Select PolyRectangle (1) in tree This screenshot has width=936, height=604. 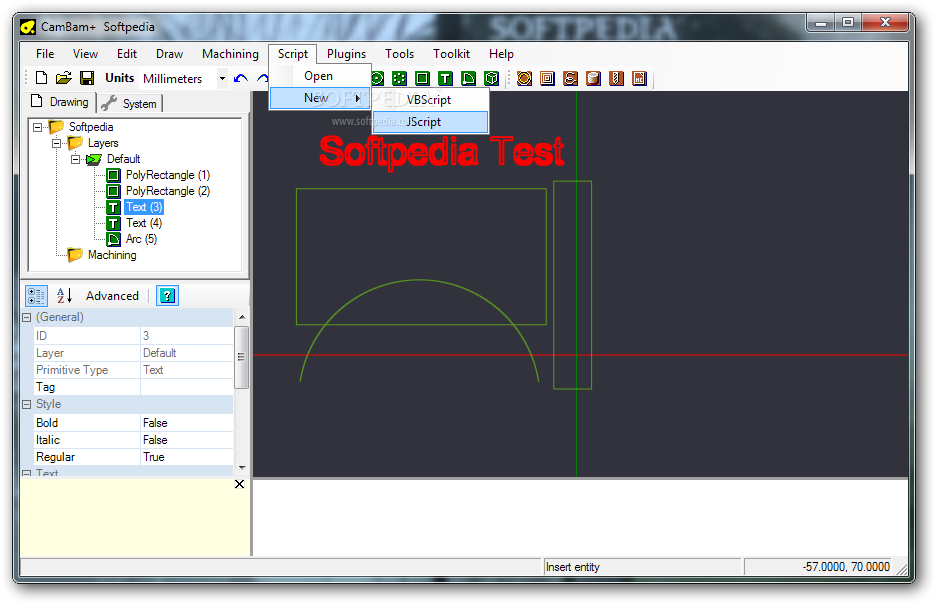pyautogui.click(x=168, y=175)
